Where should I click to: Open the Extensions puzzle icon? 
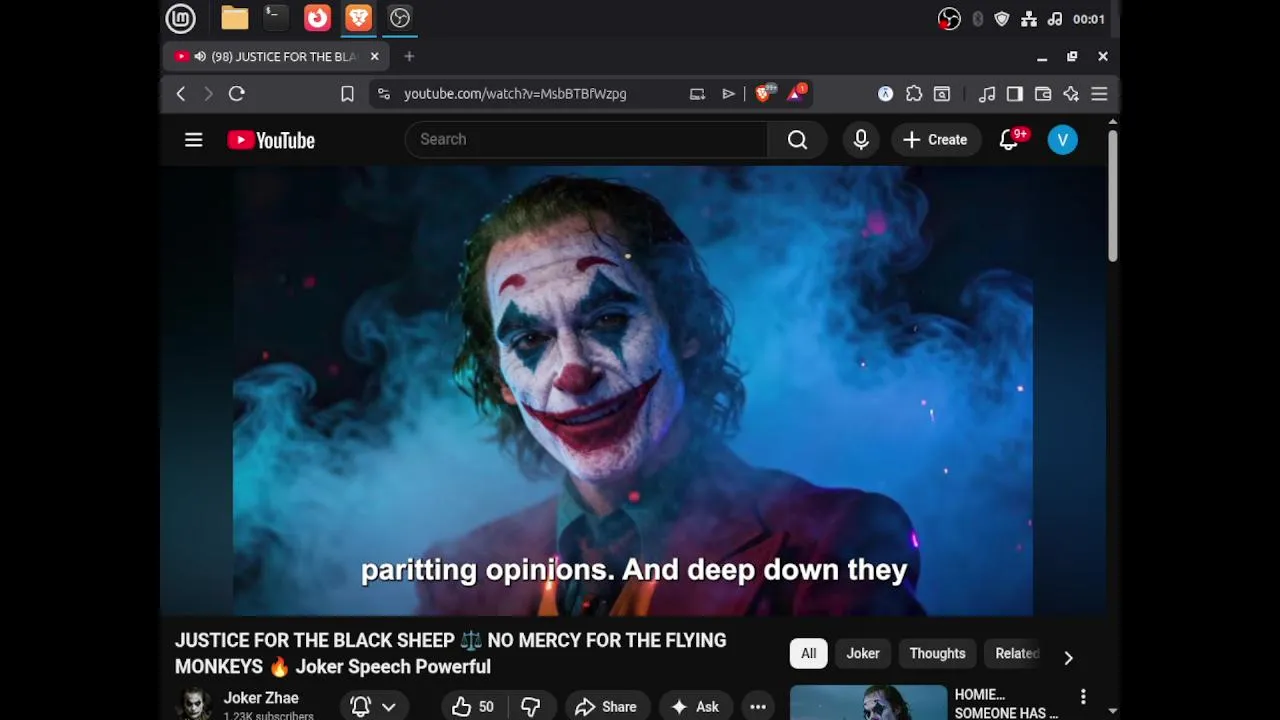914,94
